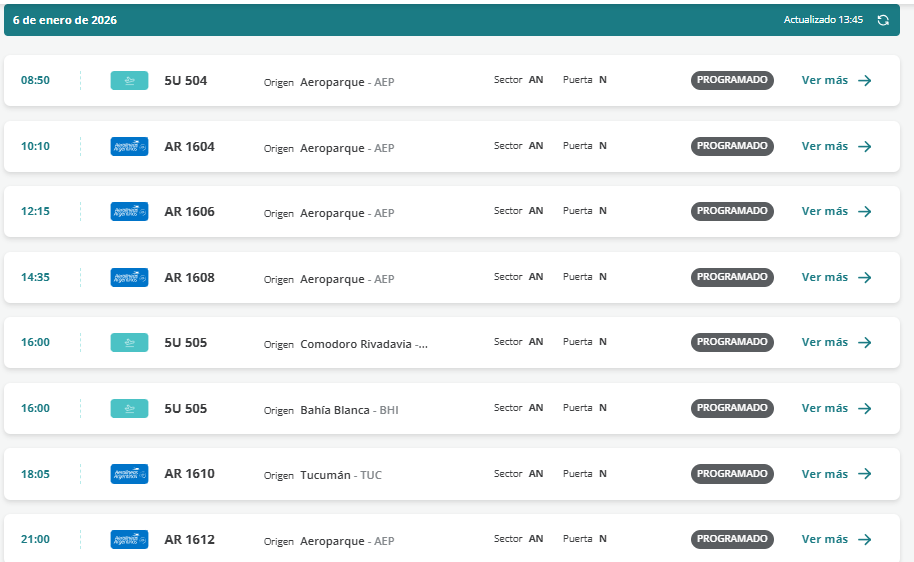Click Aerolíneas Argentinas logo for flight AR 1608
Screen dimensions: 914x562
(x=129, y=278)
